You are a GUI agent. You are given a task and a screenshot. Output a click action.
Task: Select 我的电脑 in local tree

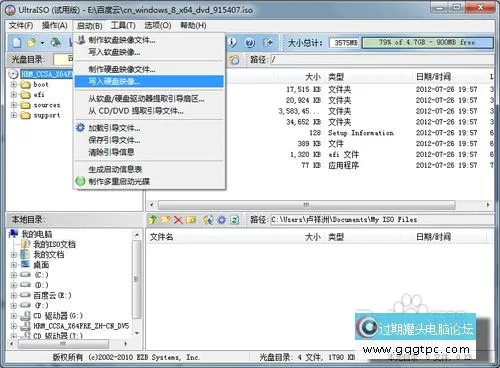click(37, 234)
